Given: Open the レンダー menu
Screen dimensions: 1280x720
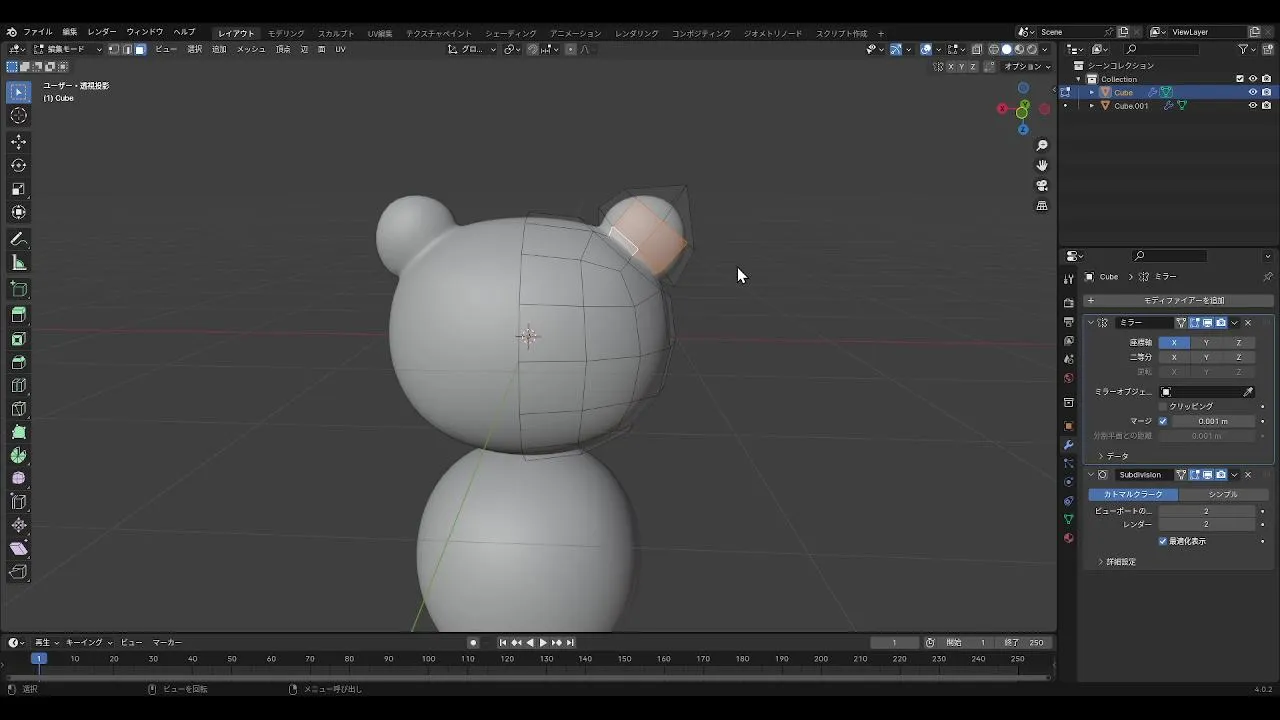Looking at the screenshot, I should (101, 32).
